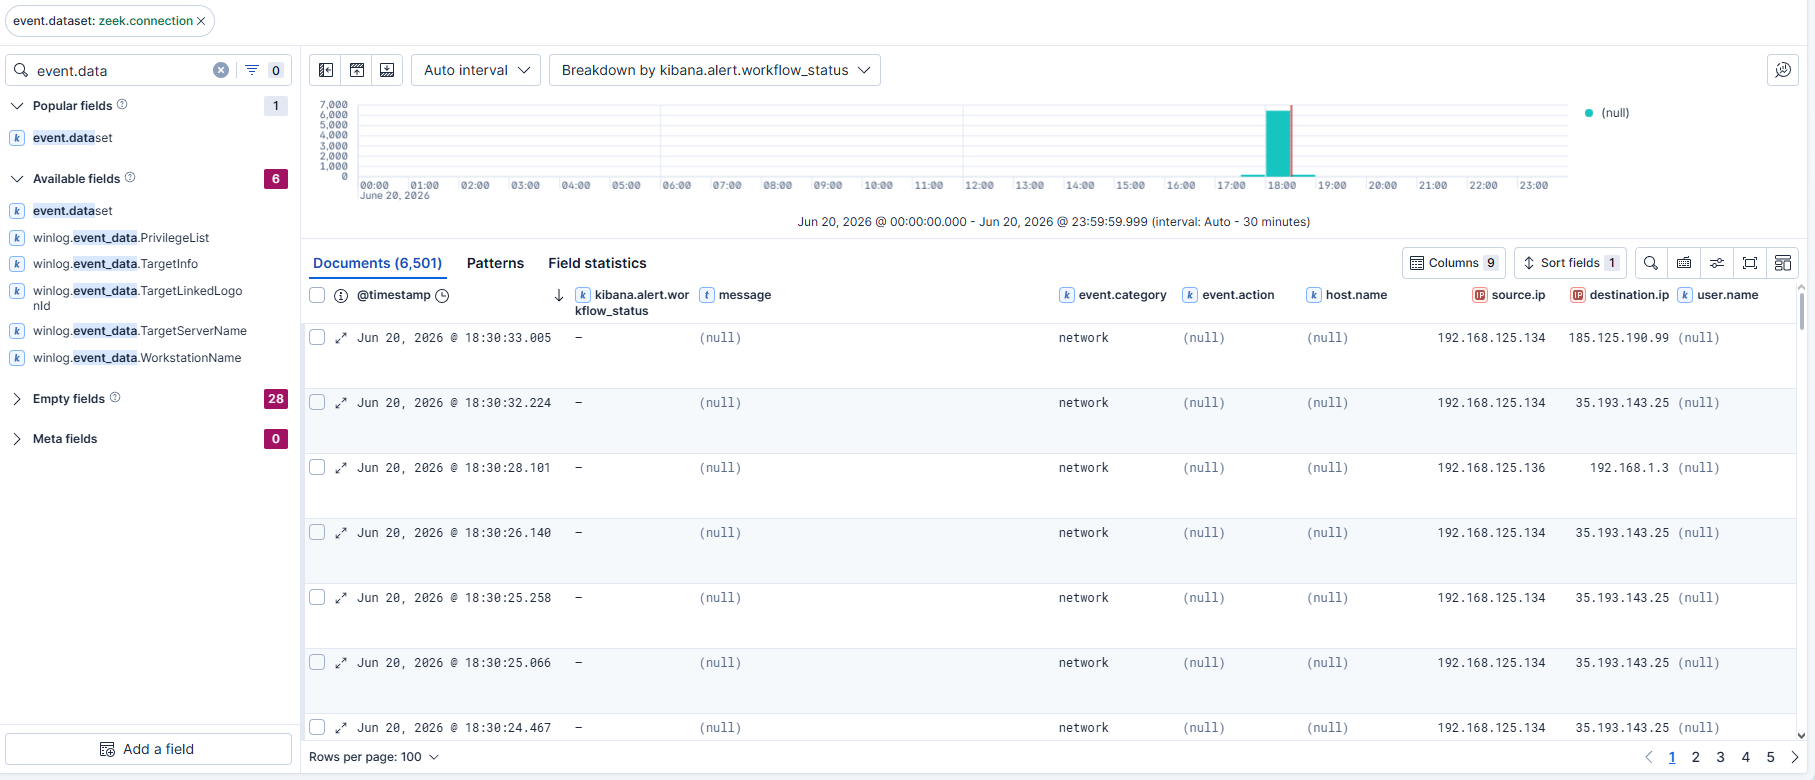Open display settings sliders
This screenshot has width=1815, height=780.
tap(1717, 263)
